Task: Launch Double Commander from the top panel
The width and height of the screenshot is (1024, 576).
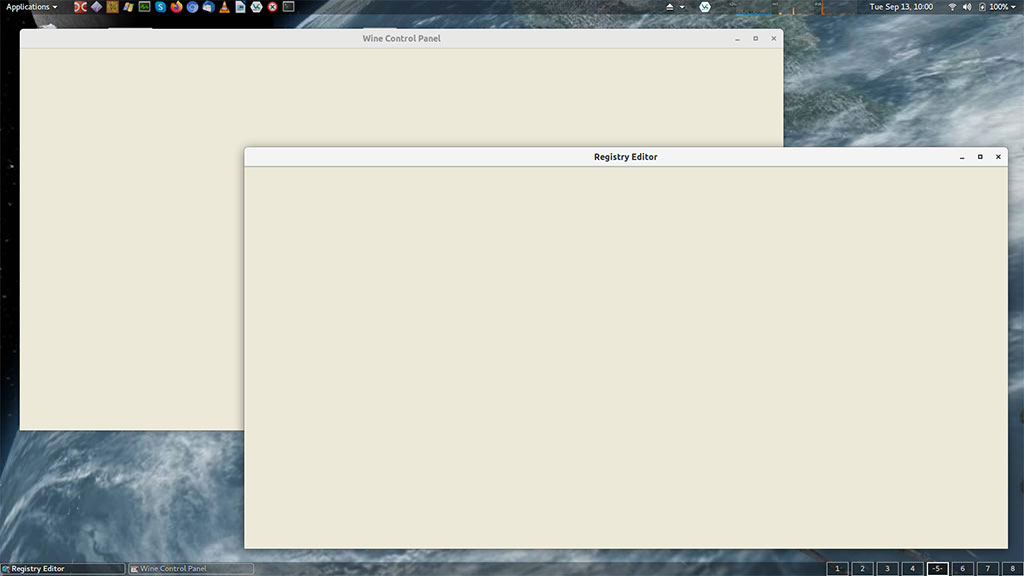Action: [80, 7]
